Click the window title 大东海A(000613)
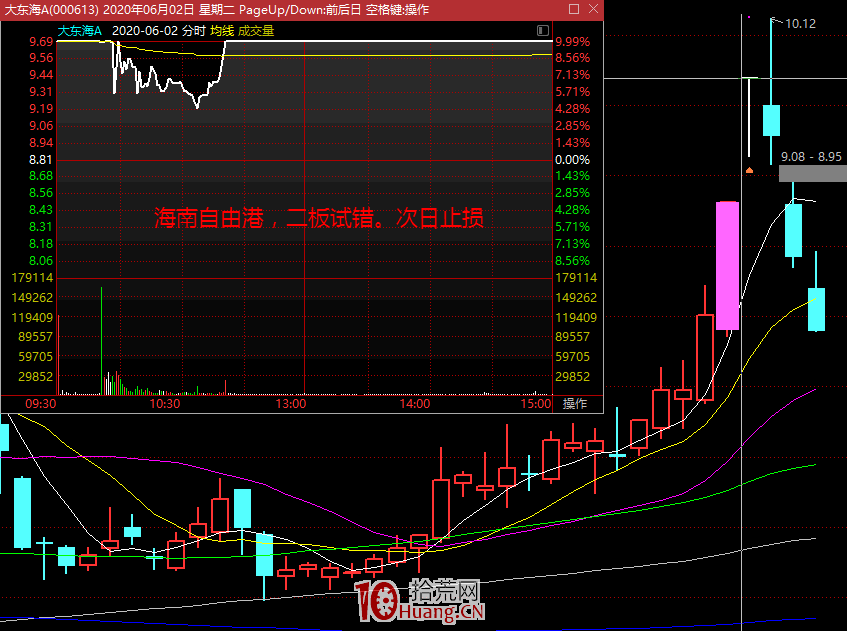847x631 pixels. pos(51,10)
